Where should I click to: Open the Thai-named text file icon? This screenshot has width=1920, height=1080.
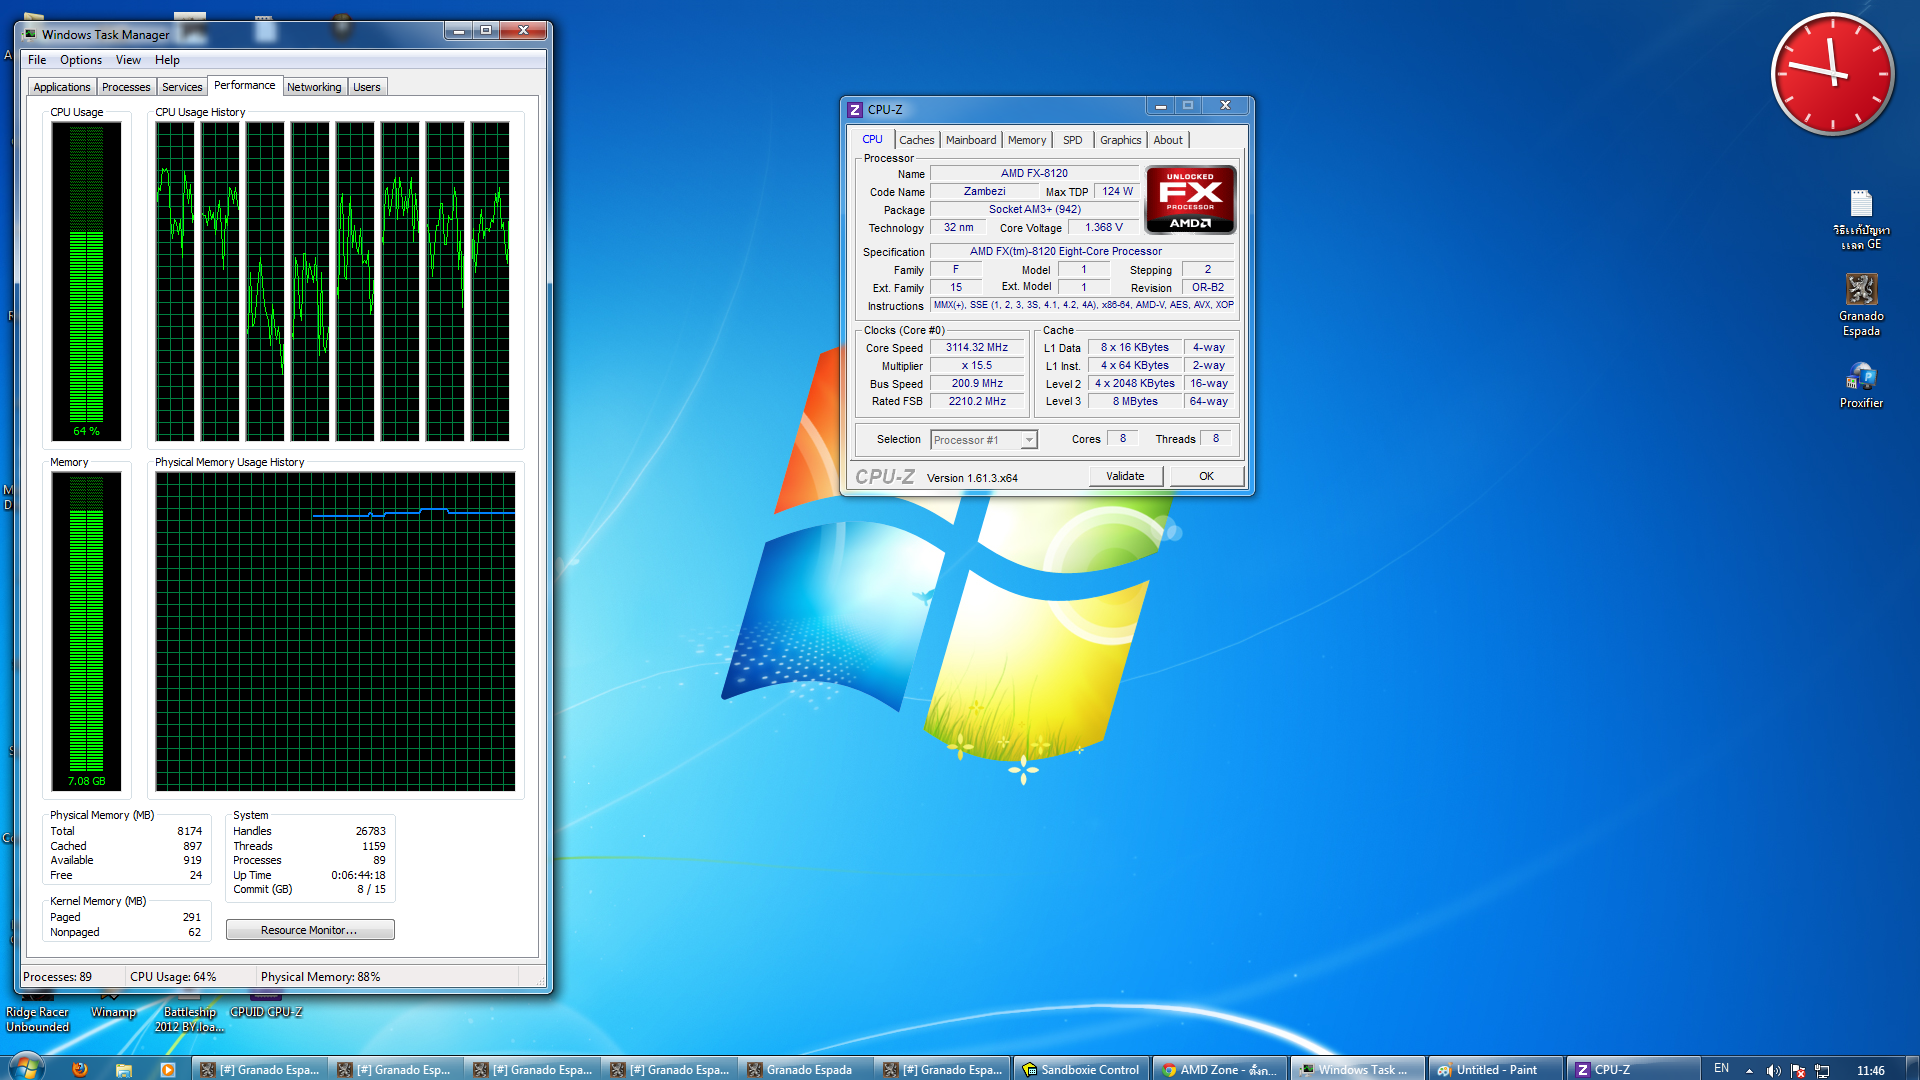(1861, 205)
